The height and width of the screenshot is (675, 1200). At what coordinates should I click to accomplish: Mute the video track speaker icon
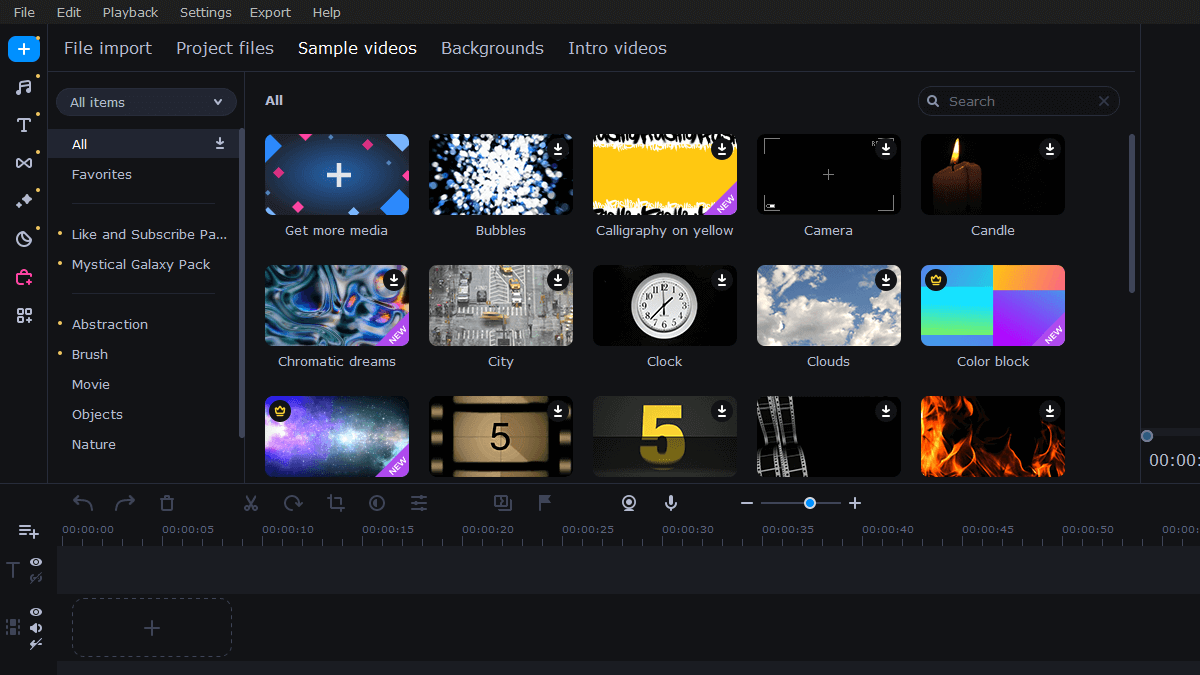point(36,628)
